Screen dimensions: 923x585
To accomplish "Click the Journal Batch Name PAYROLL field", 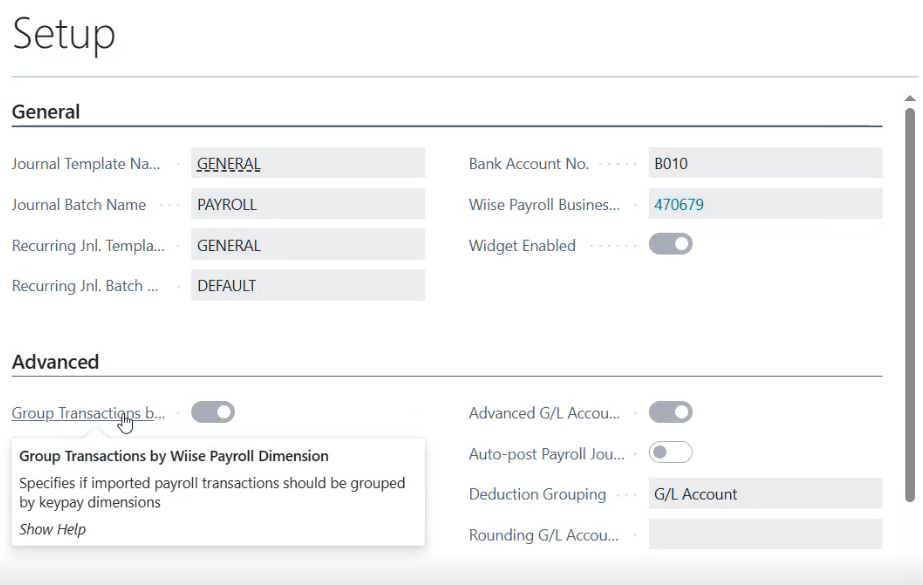I will click(308, 204).
